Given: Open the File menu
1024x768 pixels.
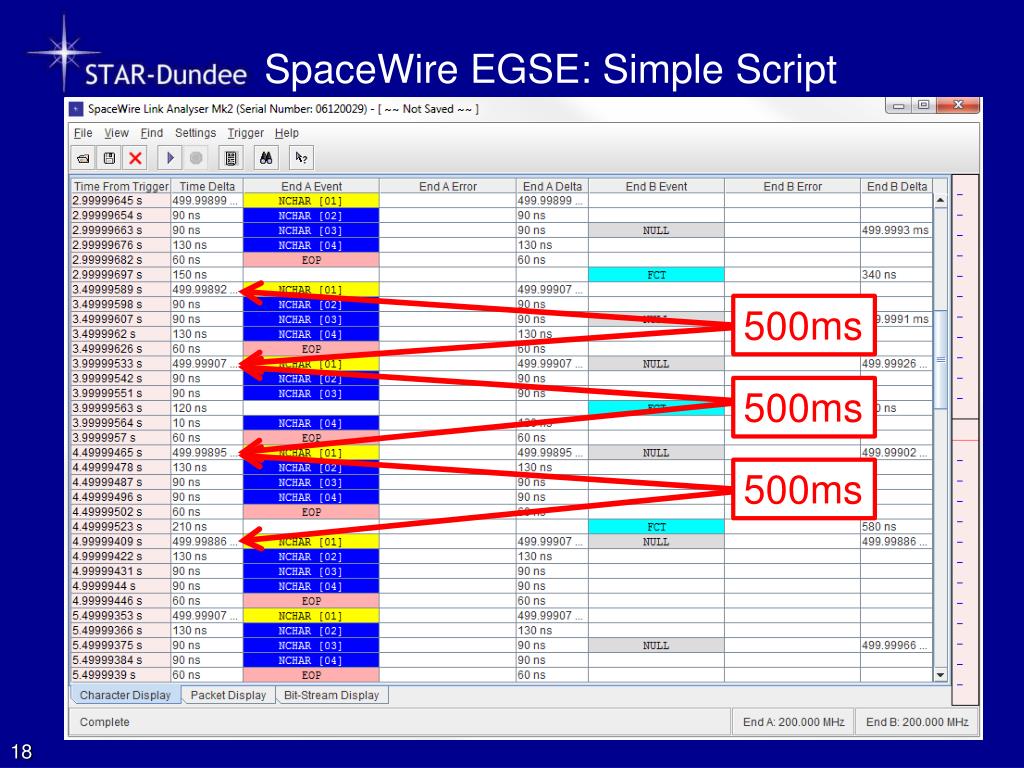Looking at the screenshot, I should 82,133.
